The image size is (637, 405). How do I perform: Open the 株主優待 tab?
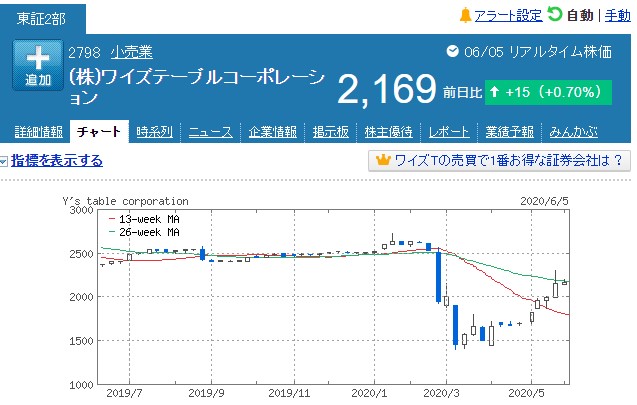click(x=388, y=132)
